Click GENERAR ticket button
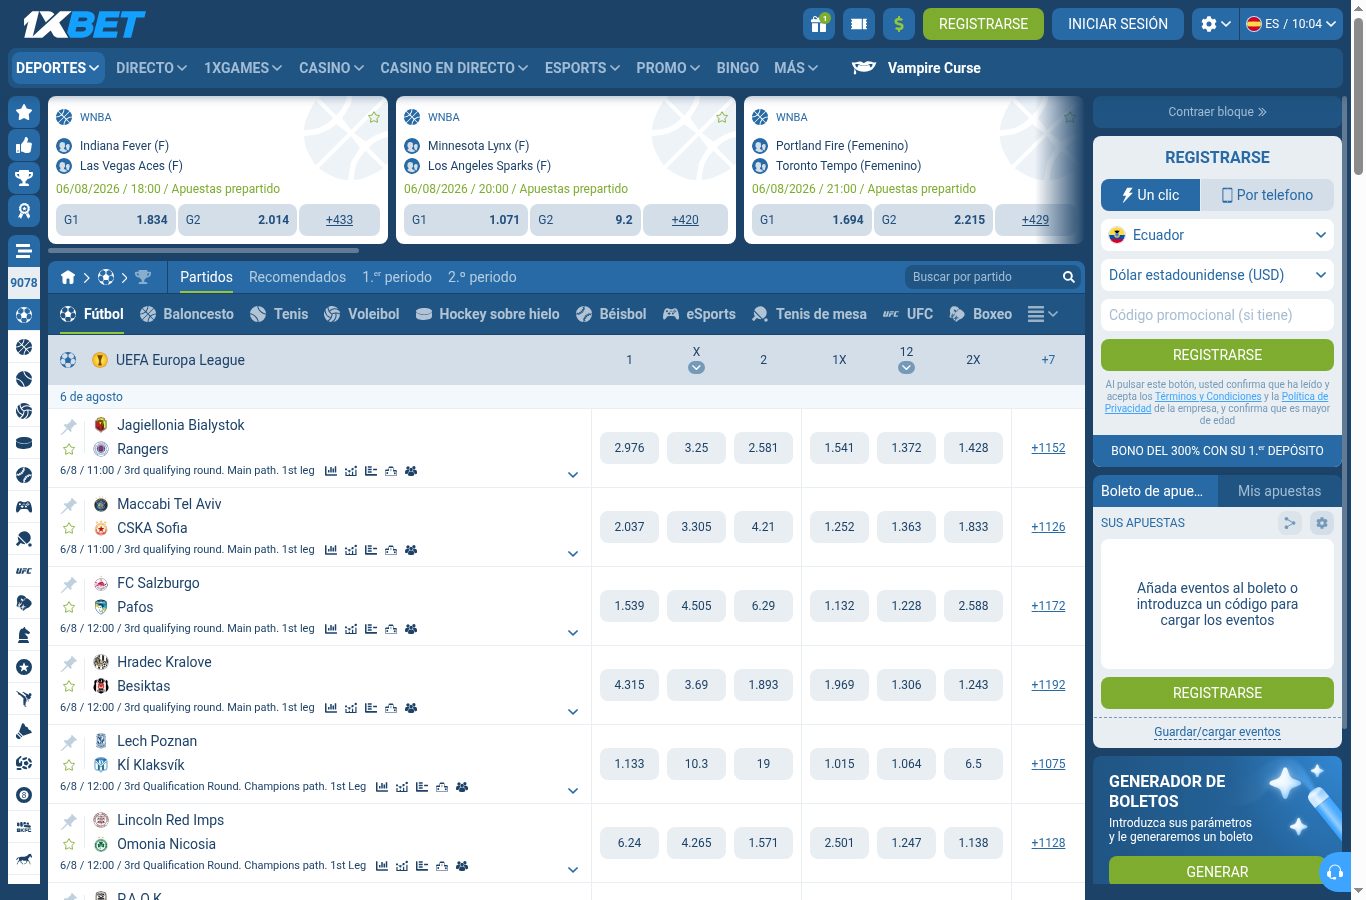This screenshot has height=900, width=1366. pos(1217,871)
